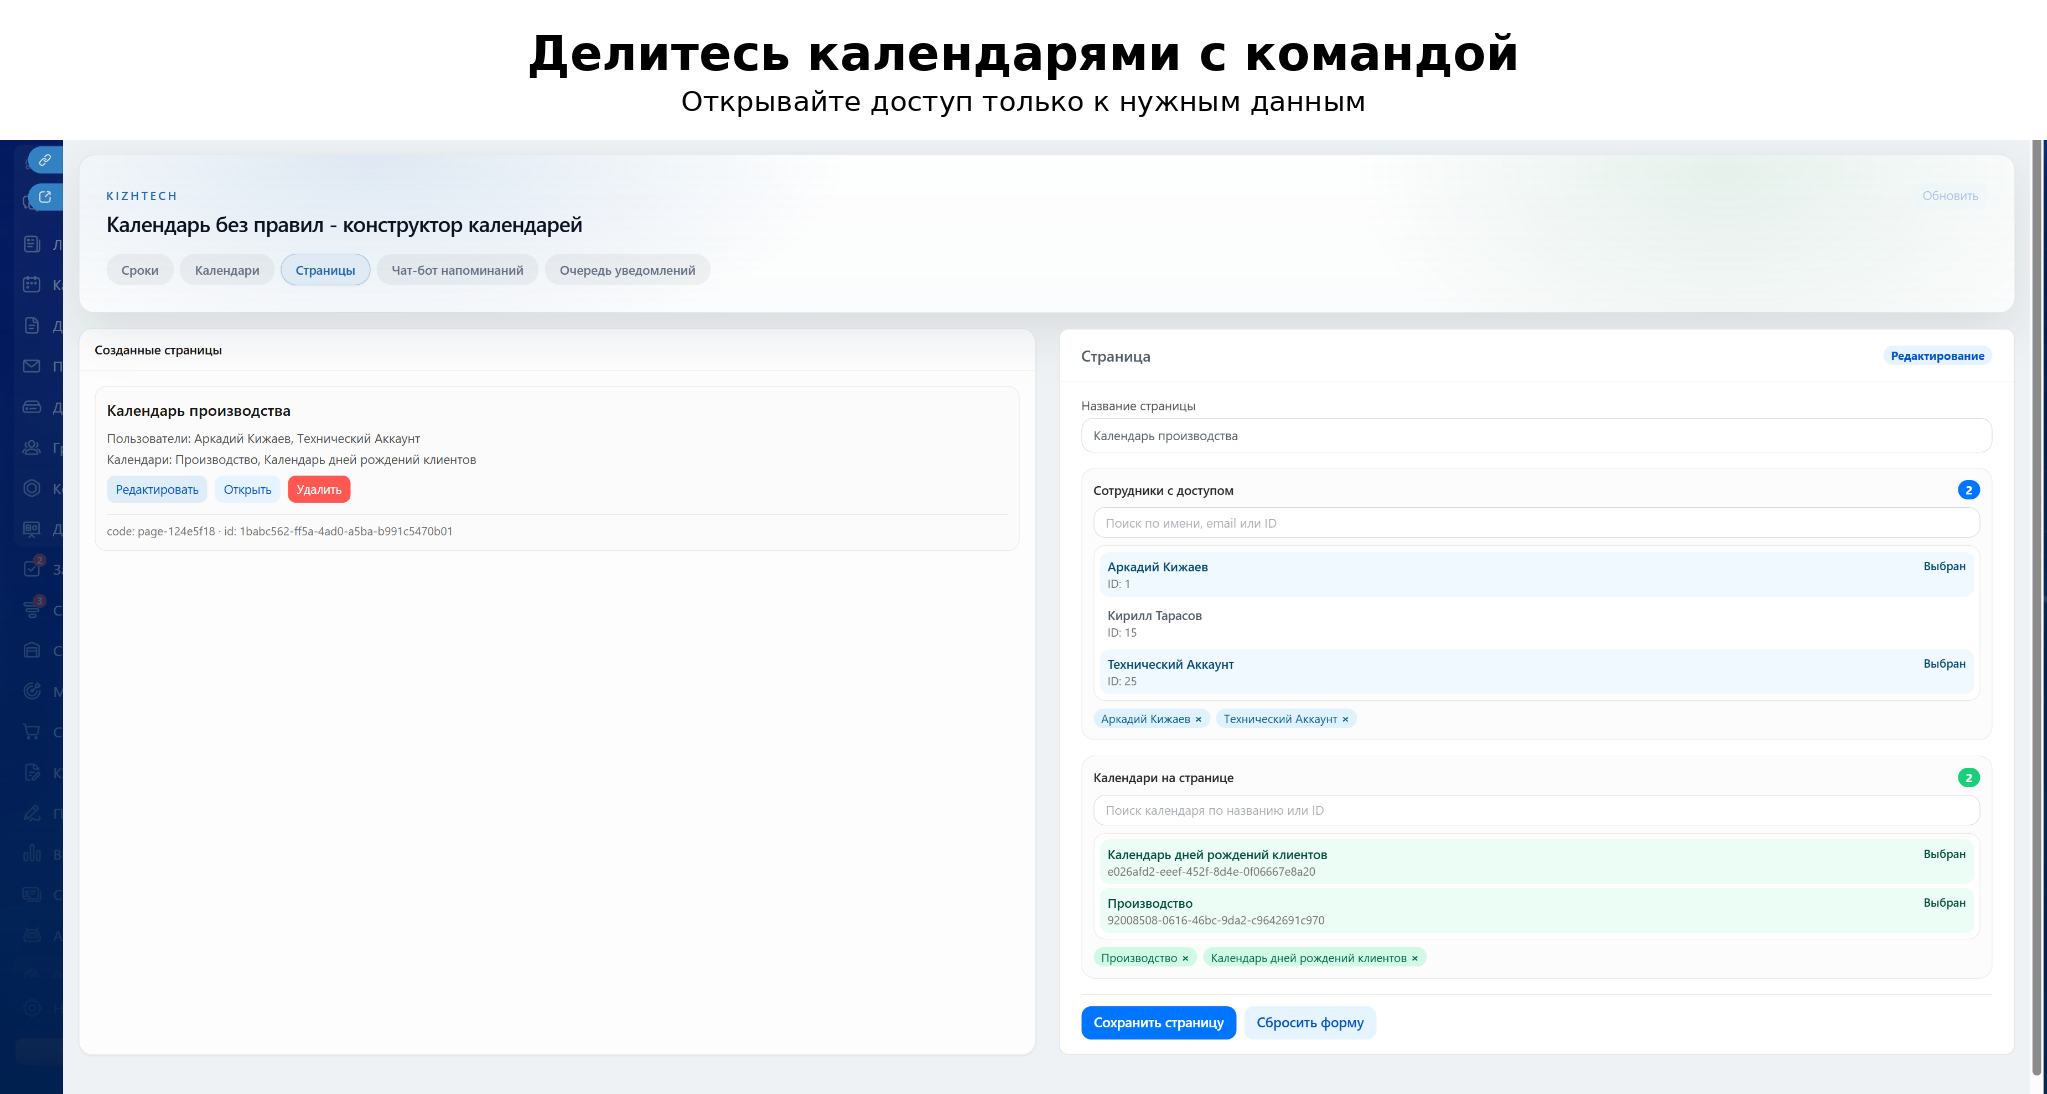This screenshot has width=2047, height=1094.
Task: Click the users group sidebar icon
Action: (32, 447)
